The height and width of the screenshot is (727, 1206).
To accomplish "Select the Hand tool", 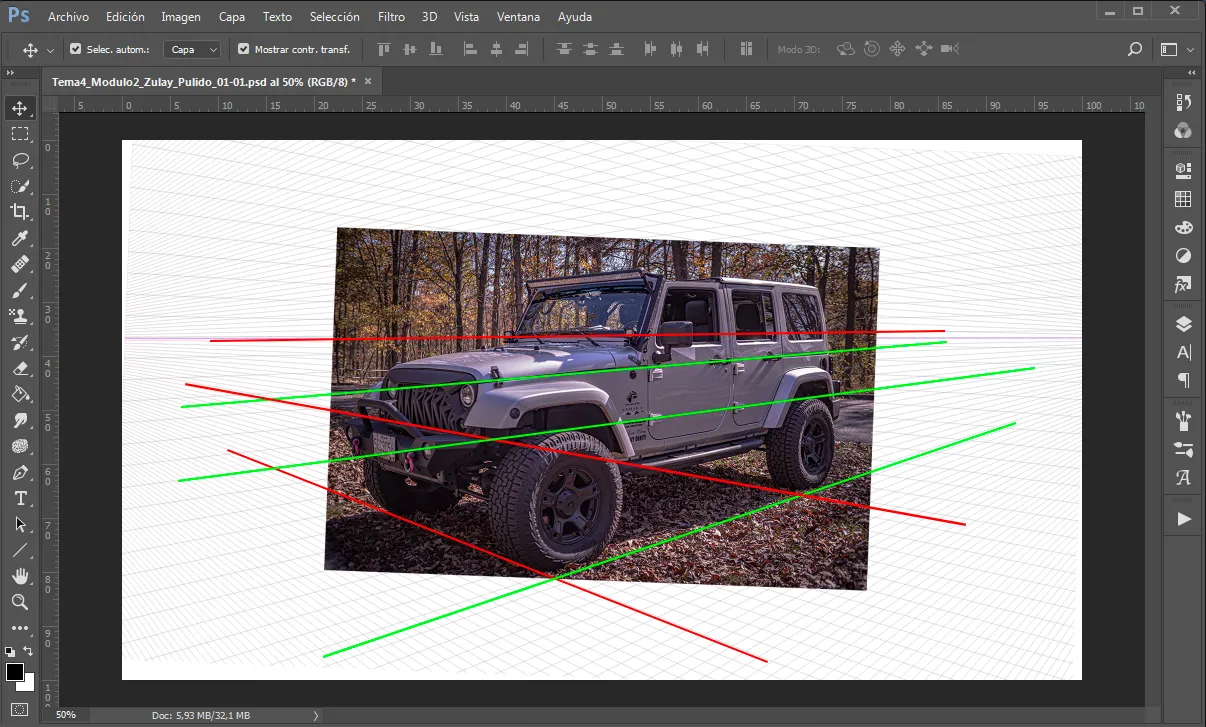I will (20, 576).
